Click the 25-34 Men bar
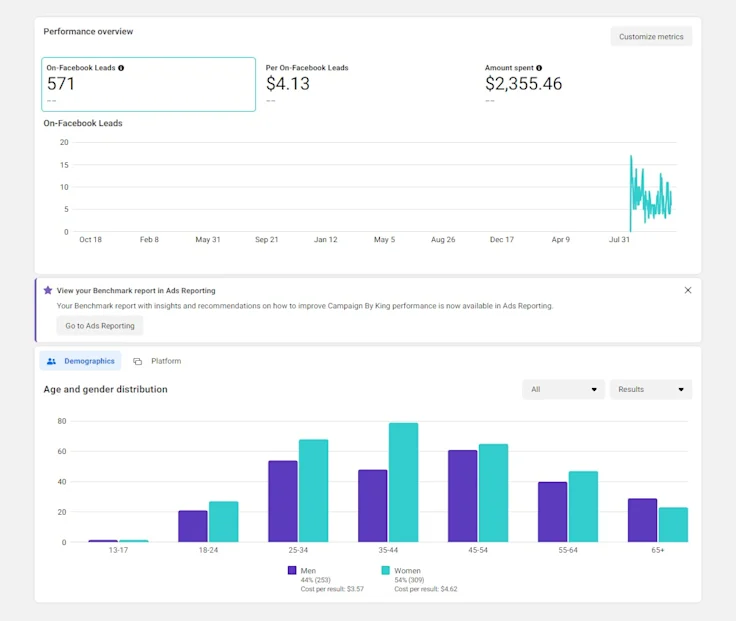 click(283, 501)
